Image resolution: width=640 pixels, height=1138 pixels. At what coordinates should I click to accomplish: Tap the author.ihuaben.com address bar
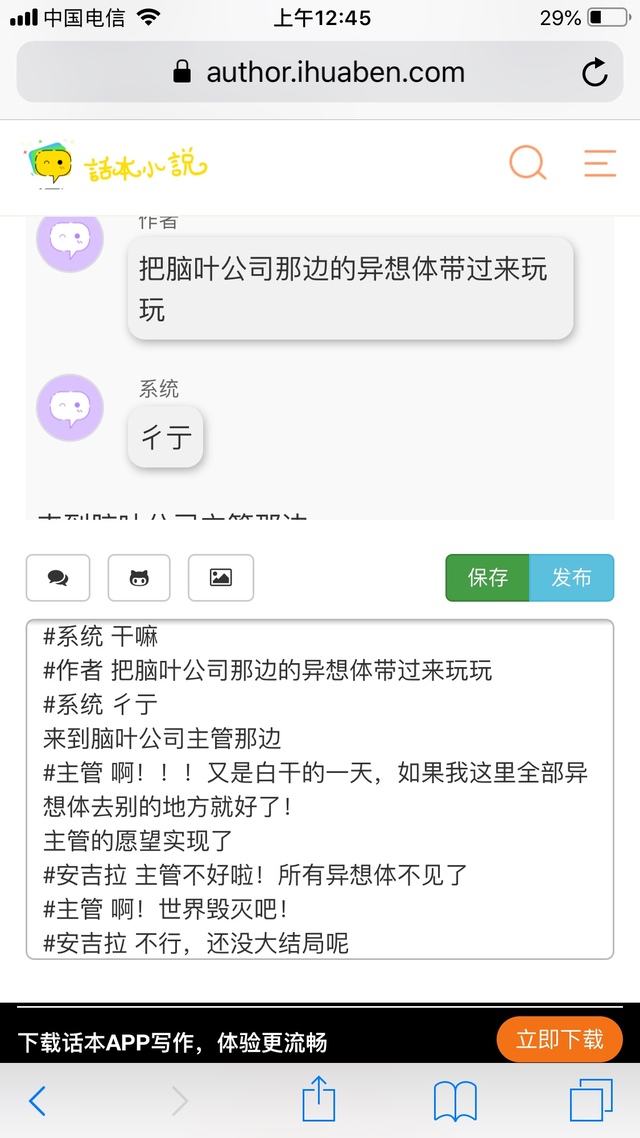point(320,72)
